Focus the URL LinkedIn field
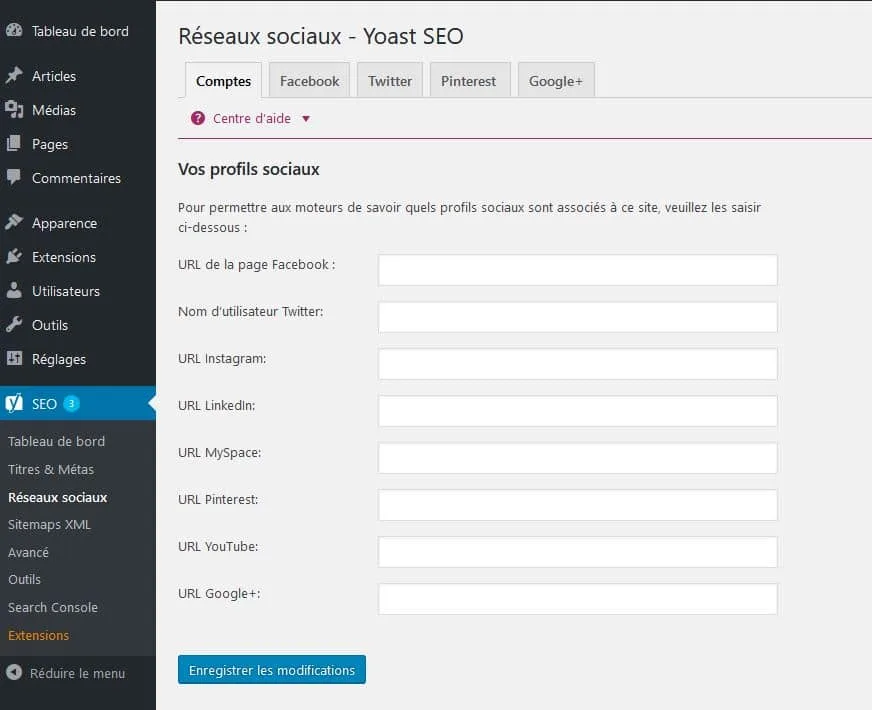 click(578, 411)
